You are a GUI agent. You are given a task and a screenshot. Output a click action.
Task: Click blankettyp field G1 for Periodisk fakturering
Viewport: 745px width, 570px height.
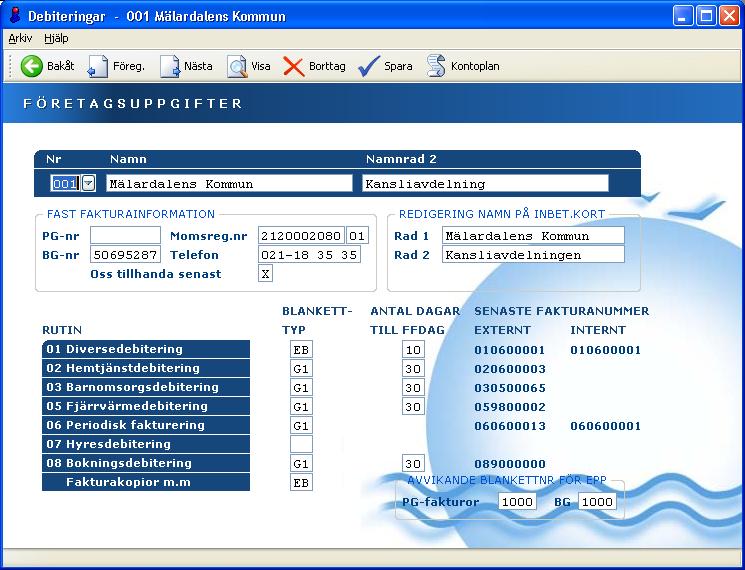click(x=301, y=426)
